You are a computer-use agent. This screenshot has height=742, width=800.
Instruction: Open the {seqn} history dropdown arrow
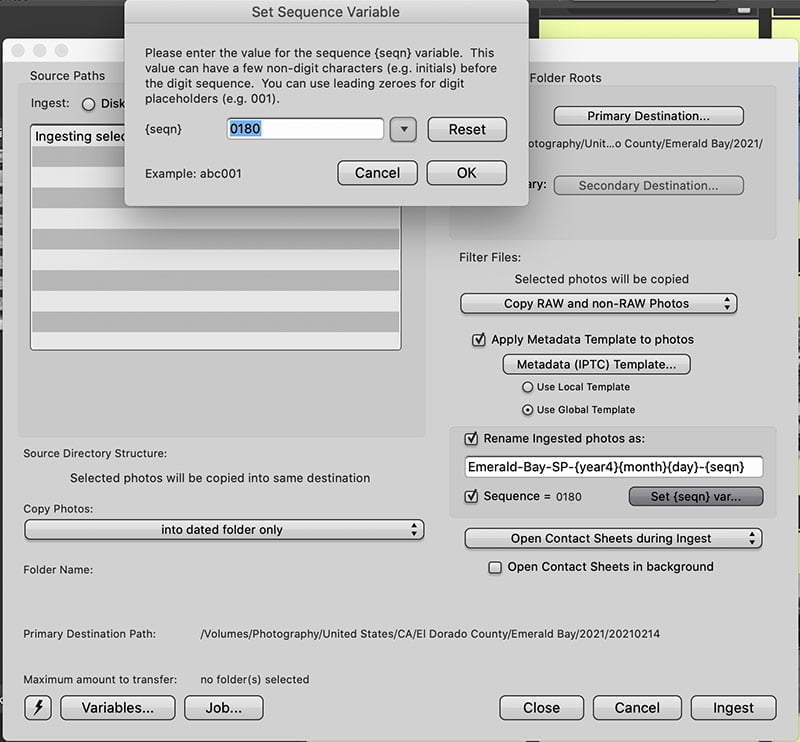pyautogui.click(x=403, y=129)
